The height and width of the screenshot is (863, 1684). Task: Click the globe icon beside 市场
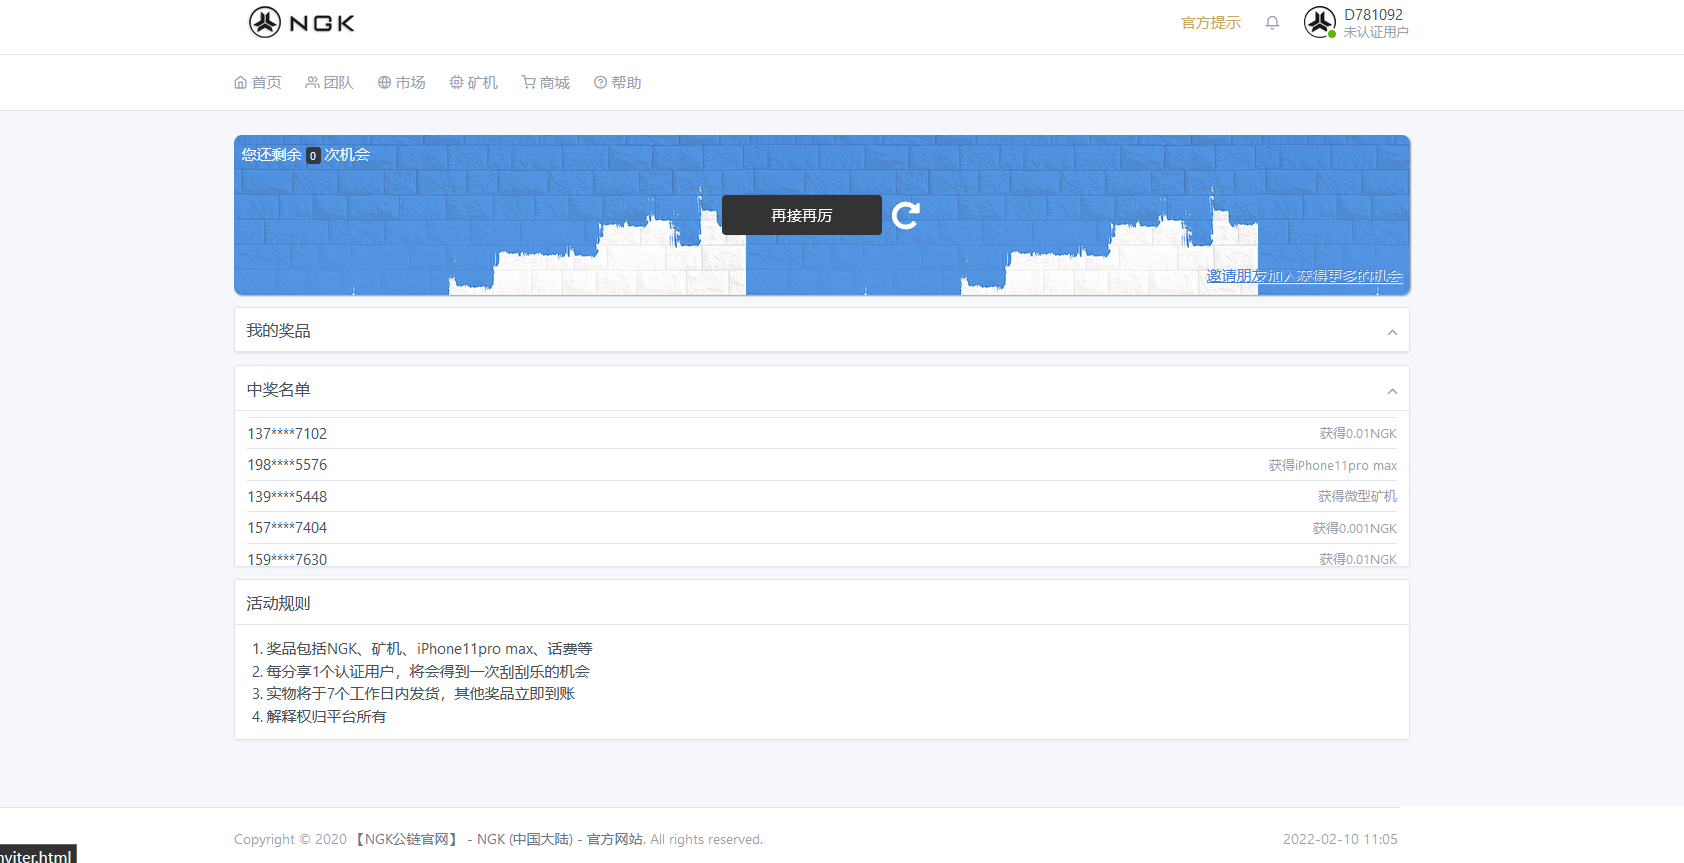384,83
